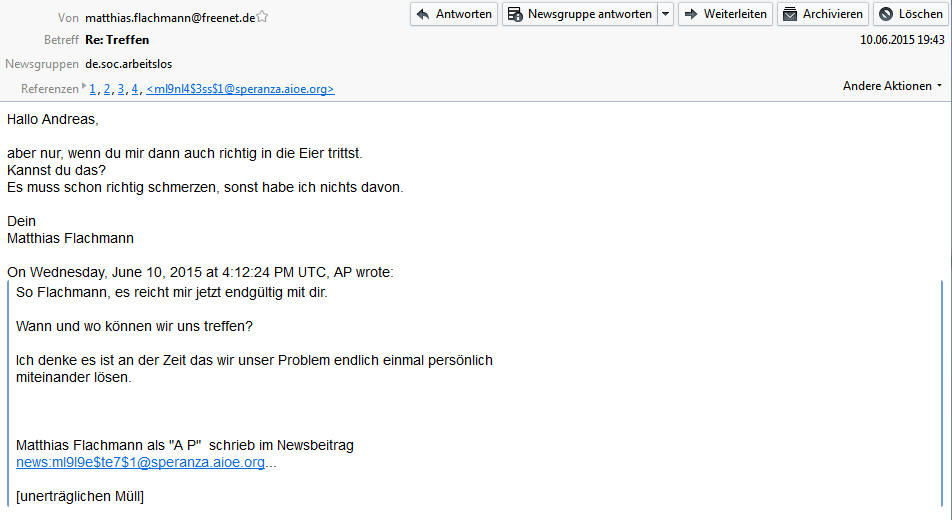Open reference link 3

121,89
